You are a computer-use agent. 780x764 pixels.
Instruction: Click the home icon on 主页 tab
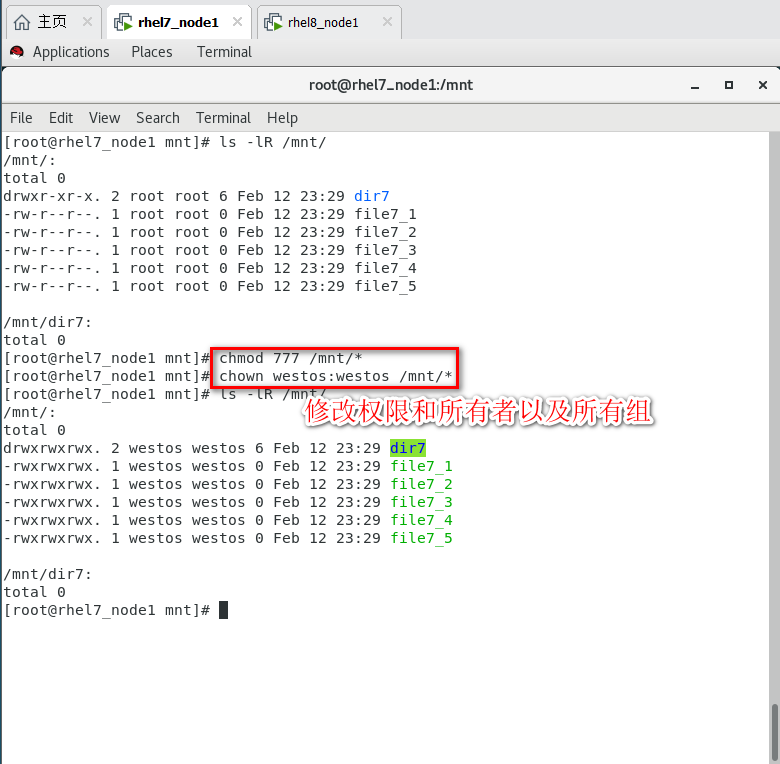pyautogui.click(x=21, y=22)
